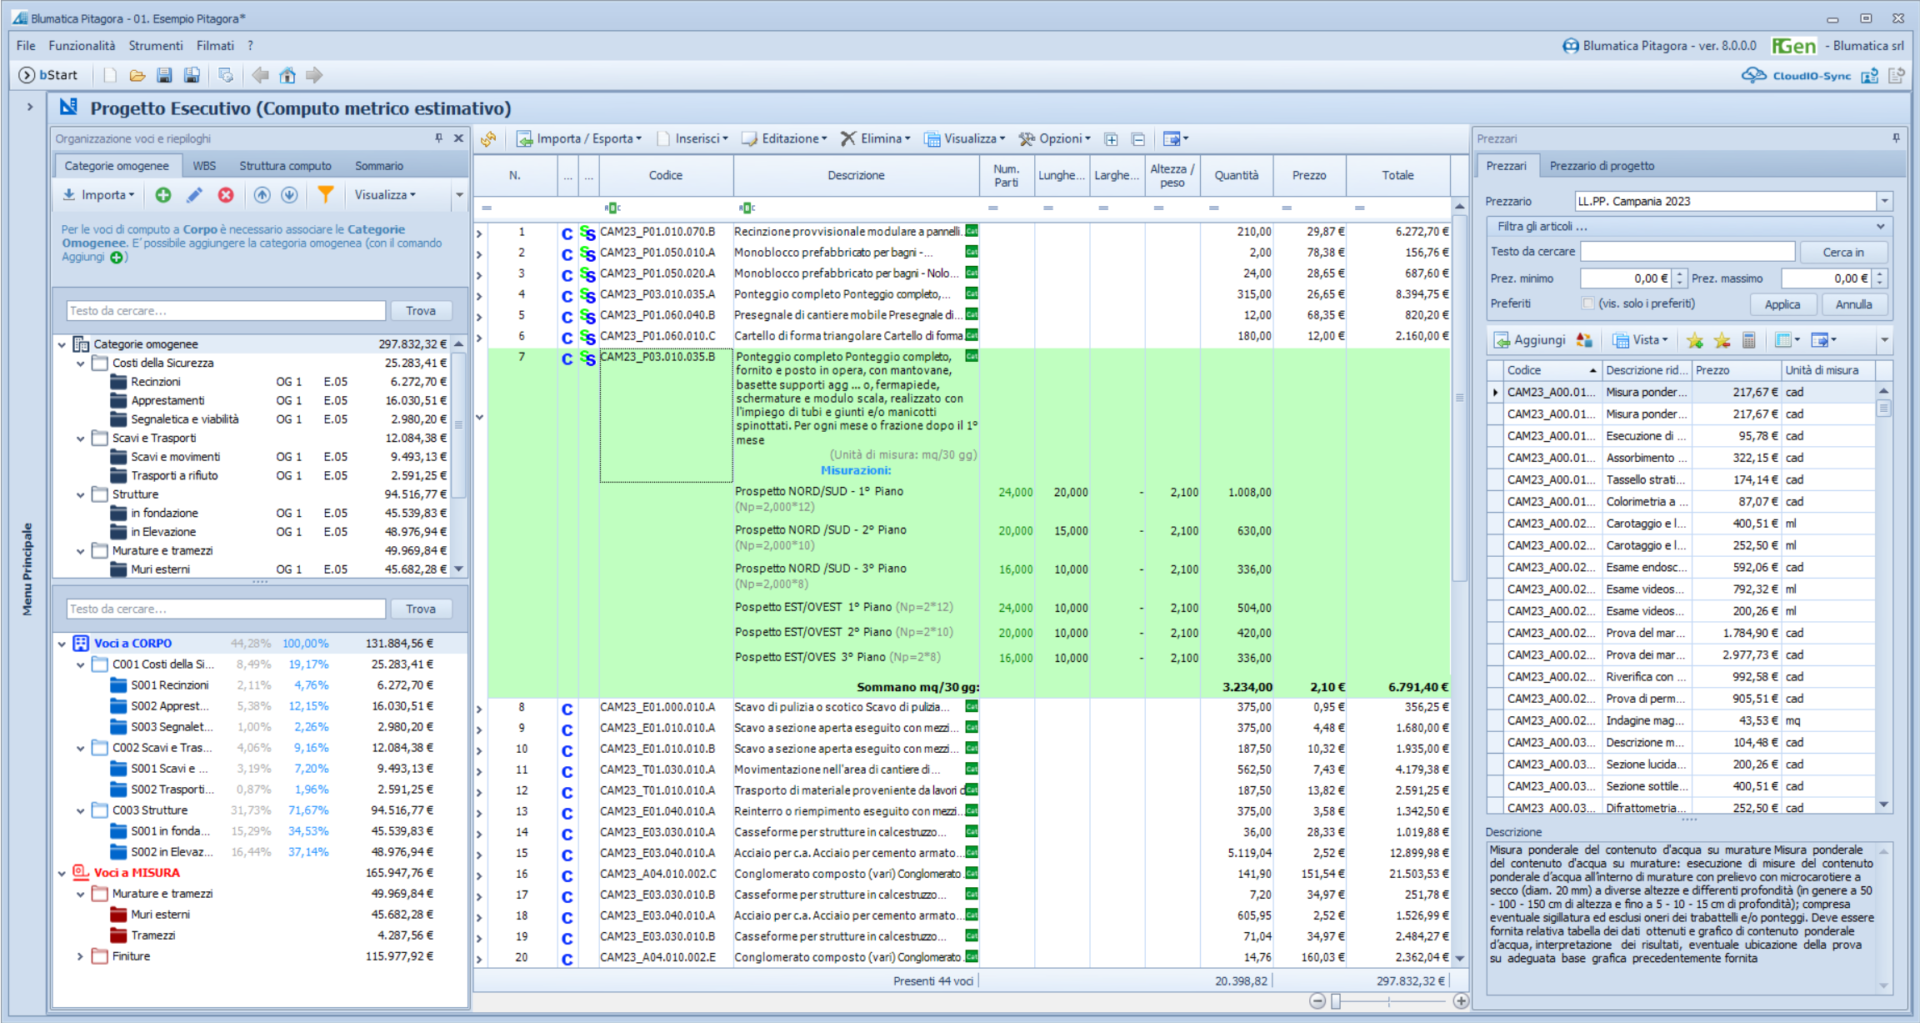Tick the 'vis. solo i preferiti' checkbox
1920x1023 pixels.
pyautogui.click(x=1588, y=304)
